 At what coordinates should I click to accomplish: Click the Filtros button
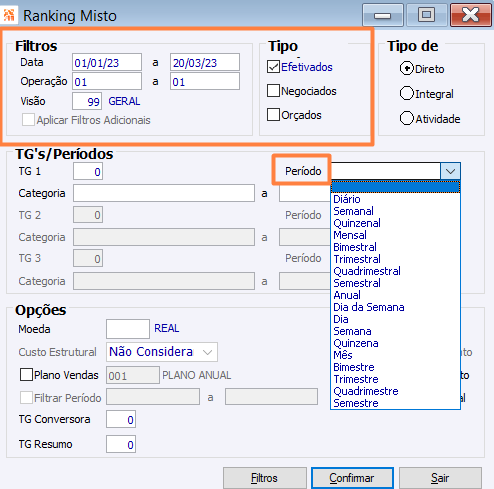(265, 478)
